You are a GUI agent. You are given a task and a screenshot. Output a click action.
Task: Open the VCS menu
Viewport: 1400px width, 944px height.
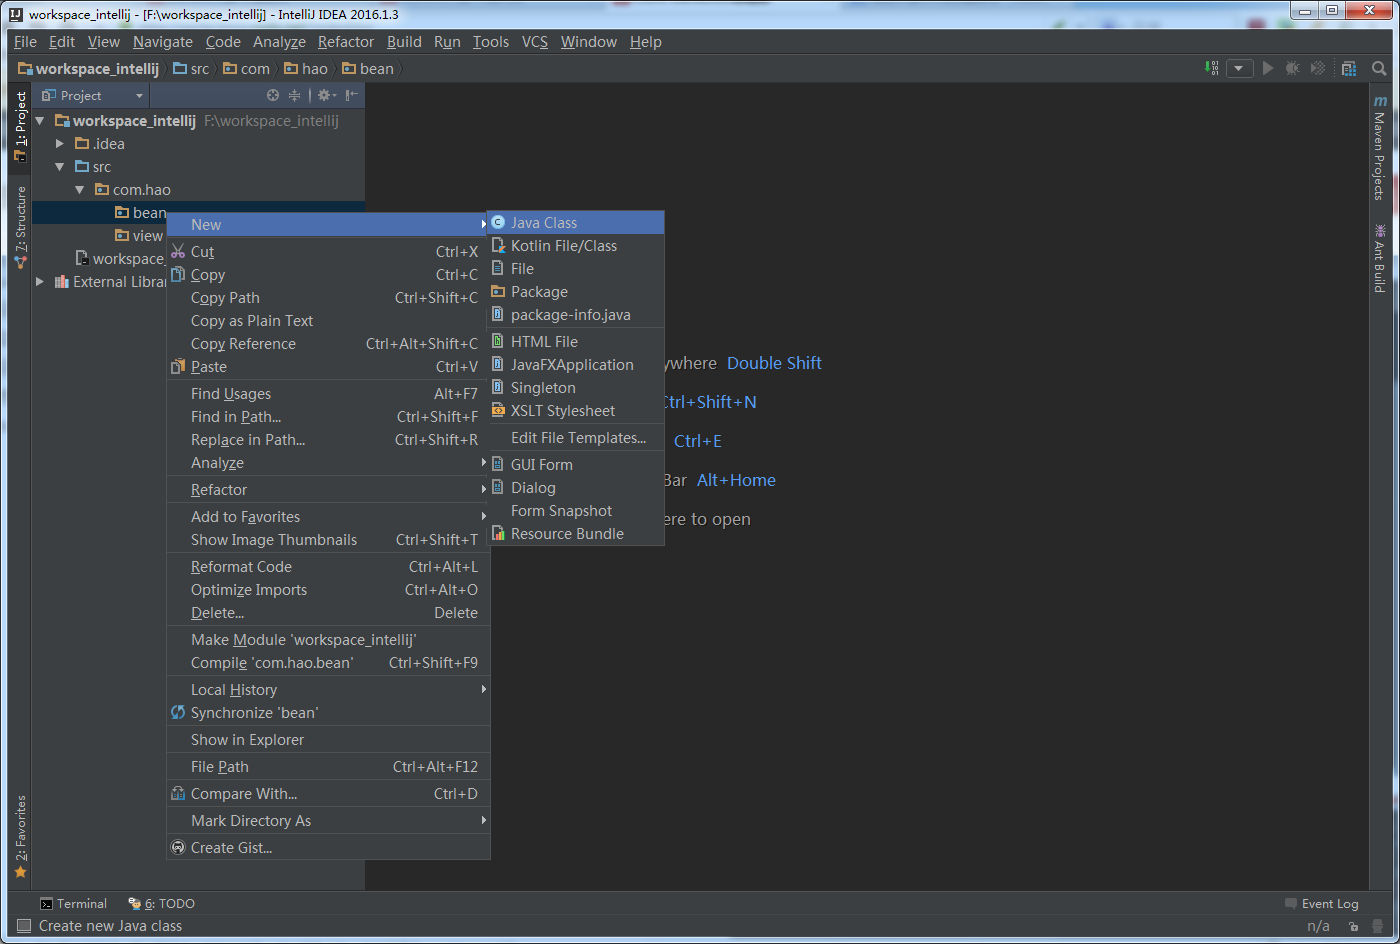[535, 42]
